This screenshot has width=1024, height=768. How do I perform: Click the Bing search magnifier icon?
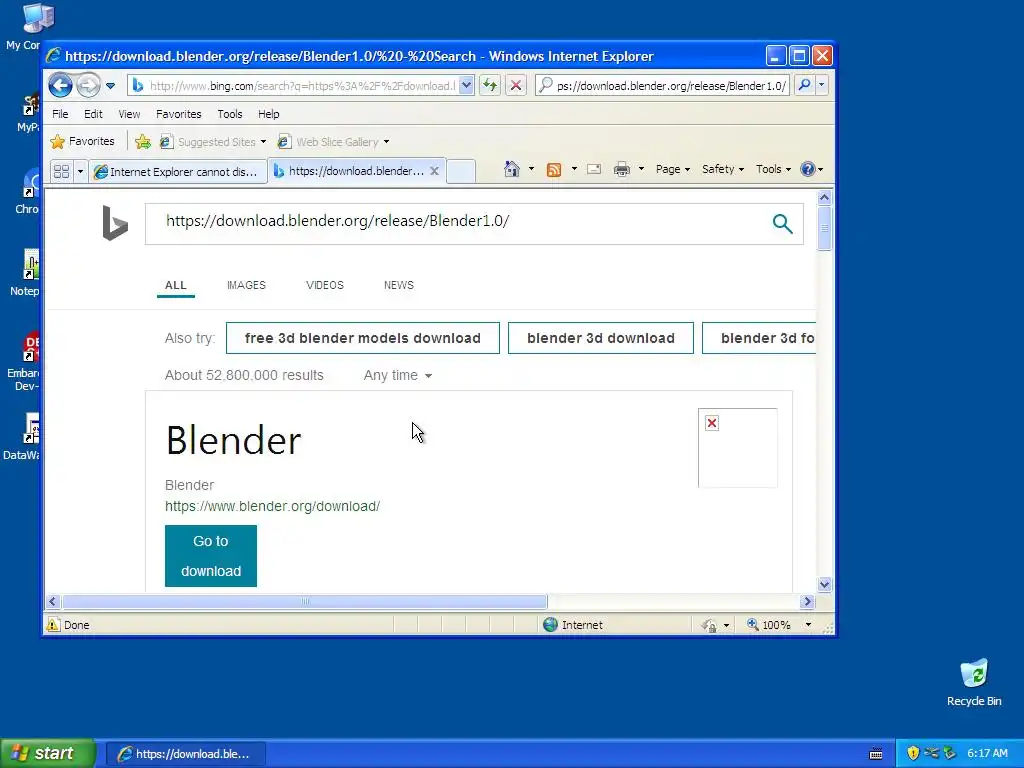(x=782, y=224)
